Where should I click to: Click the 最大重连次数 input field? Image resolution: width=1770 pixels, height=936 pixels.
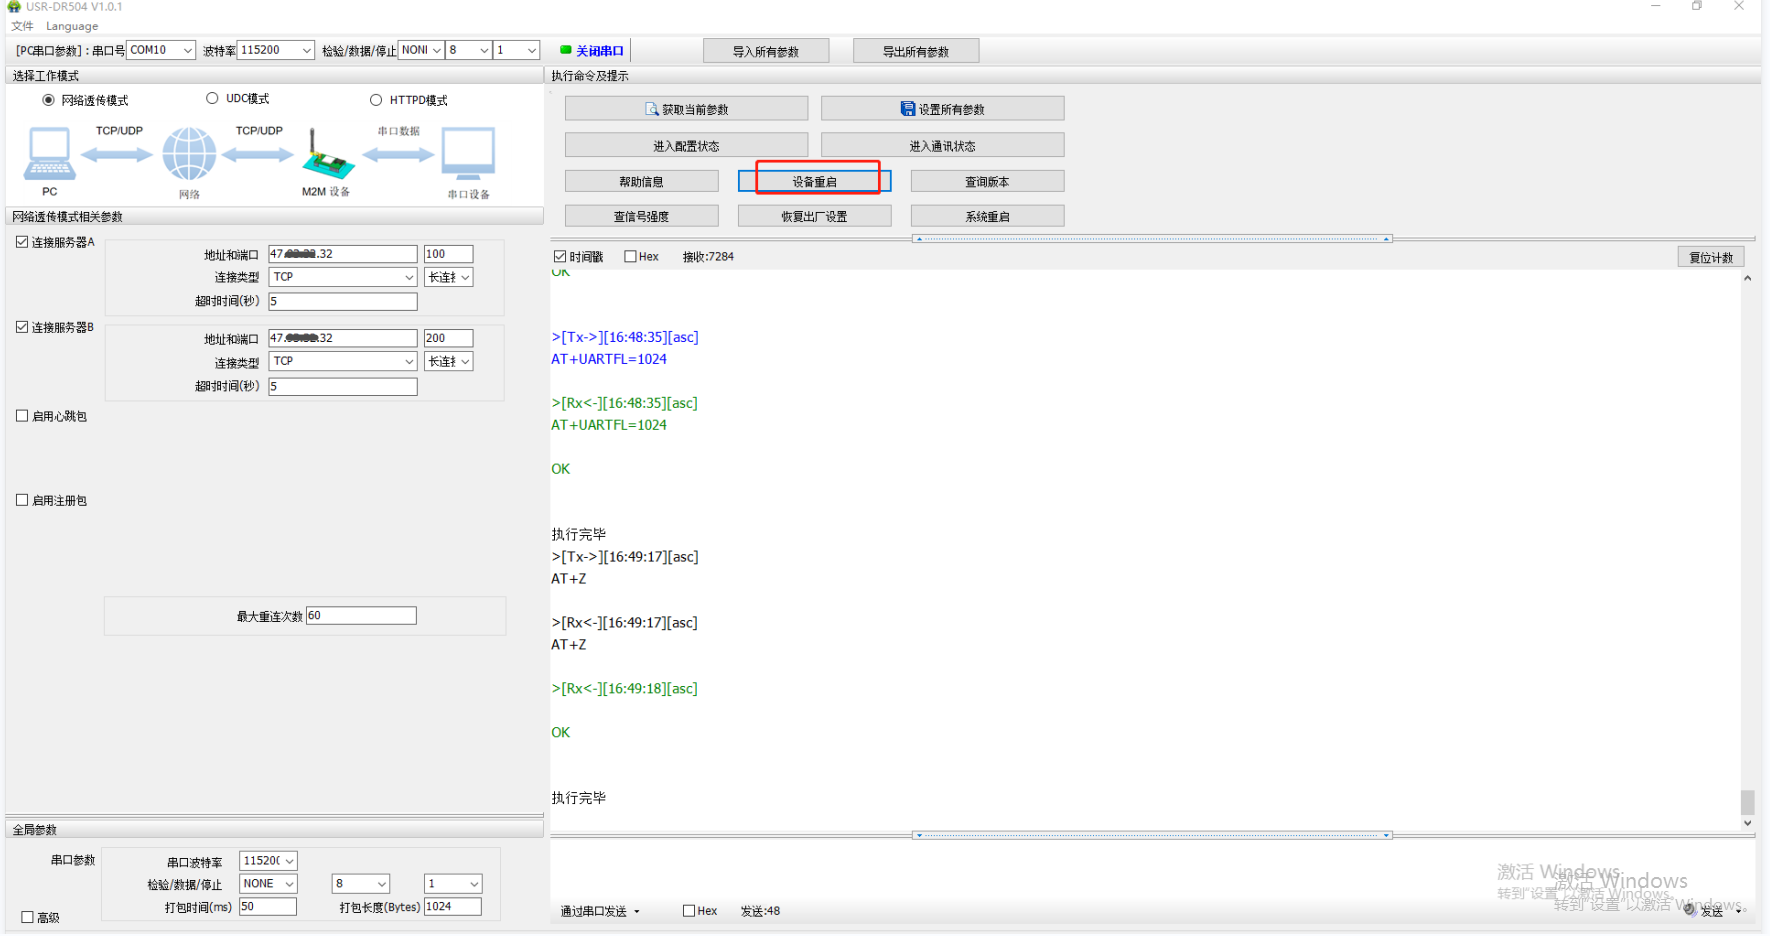pyautogui.click(x=361, y=616)
